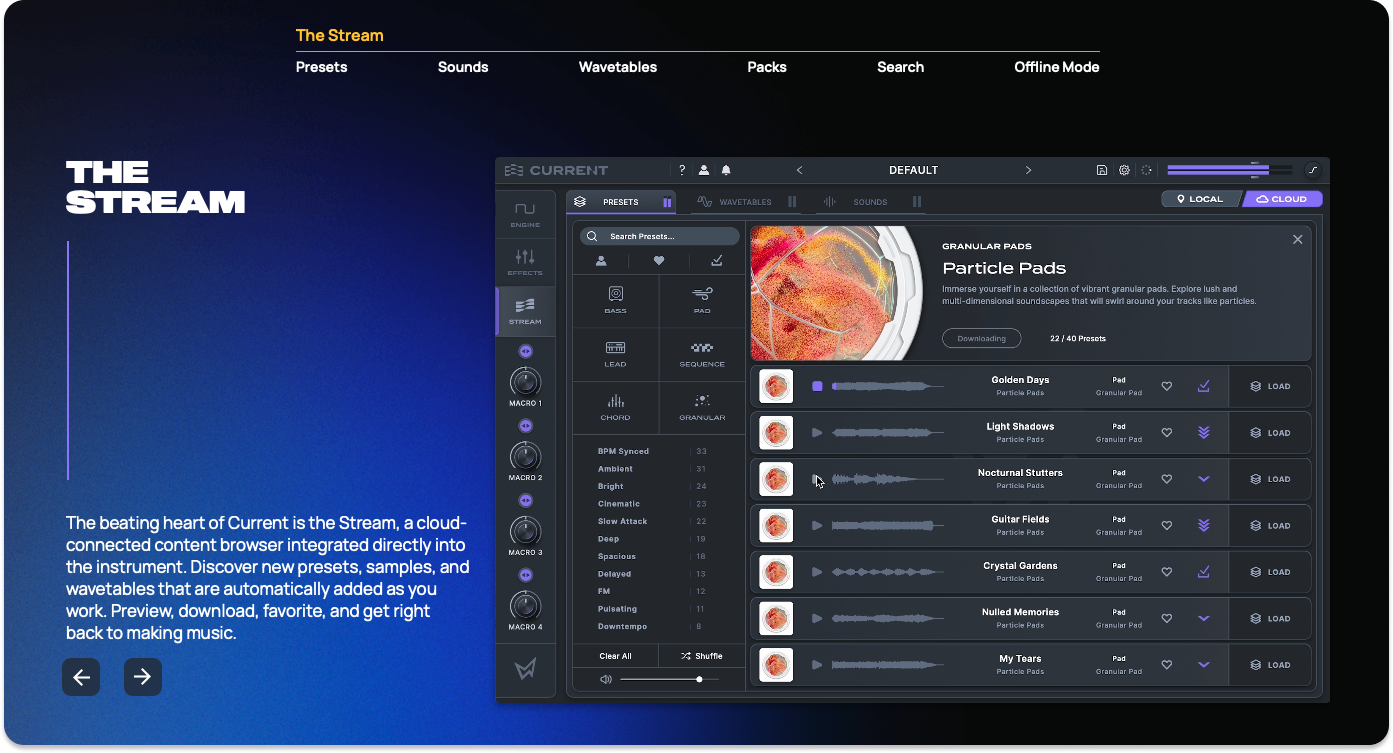1393x753 pixels.
Task: Play the Light Shadows preset preview
Action: [x=817, y=433]
